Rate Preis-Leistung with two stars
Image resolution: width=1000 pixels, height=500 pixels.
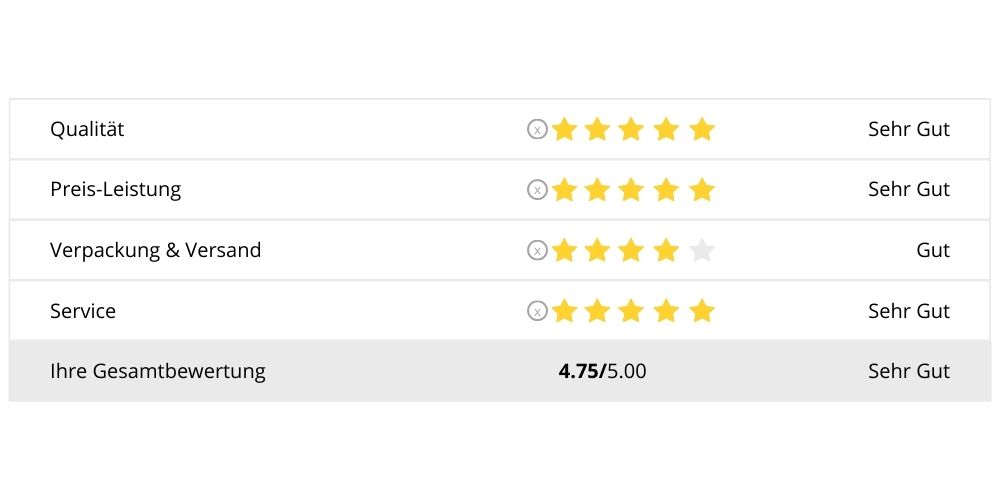[x=598, y=189]
